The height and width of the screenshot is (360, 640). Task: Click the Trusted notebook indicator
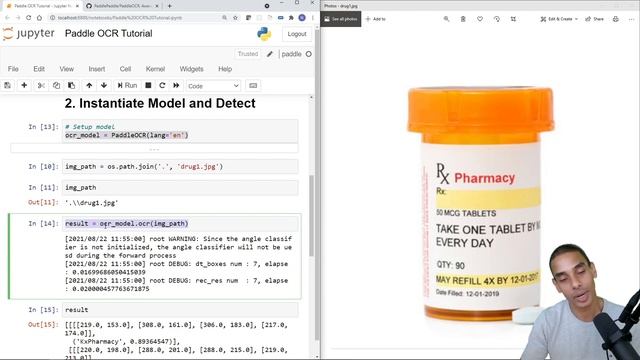pyautogui.click(x=248, y=54)
